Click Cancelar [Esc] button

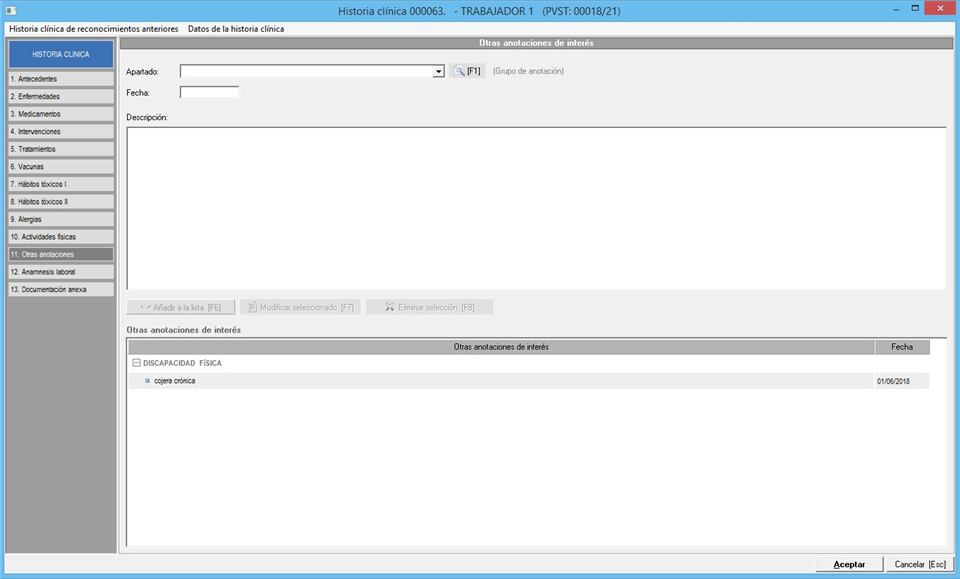pos(920,564)
